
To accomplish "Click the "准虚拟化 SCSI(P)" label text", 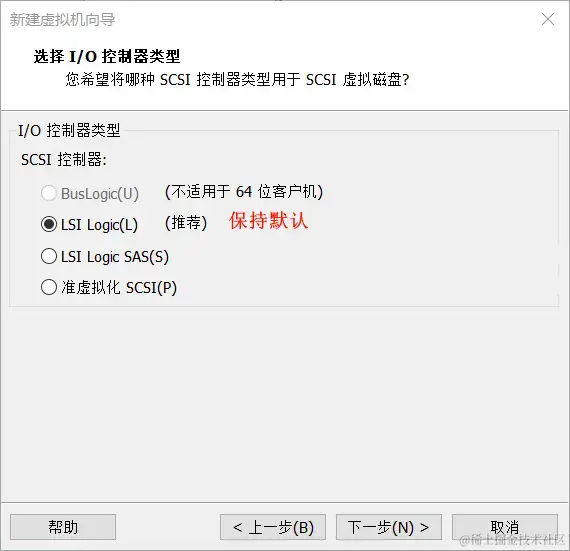I will pyautogui.click(x=119, y=287).
